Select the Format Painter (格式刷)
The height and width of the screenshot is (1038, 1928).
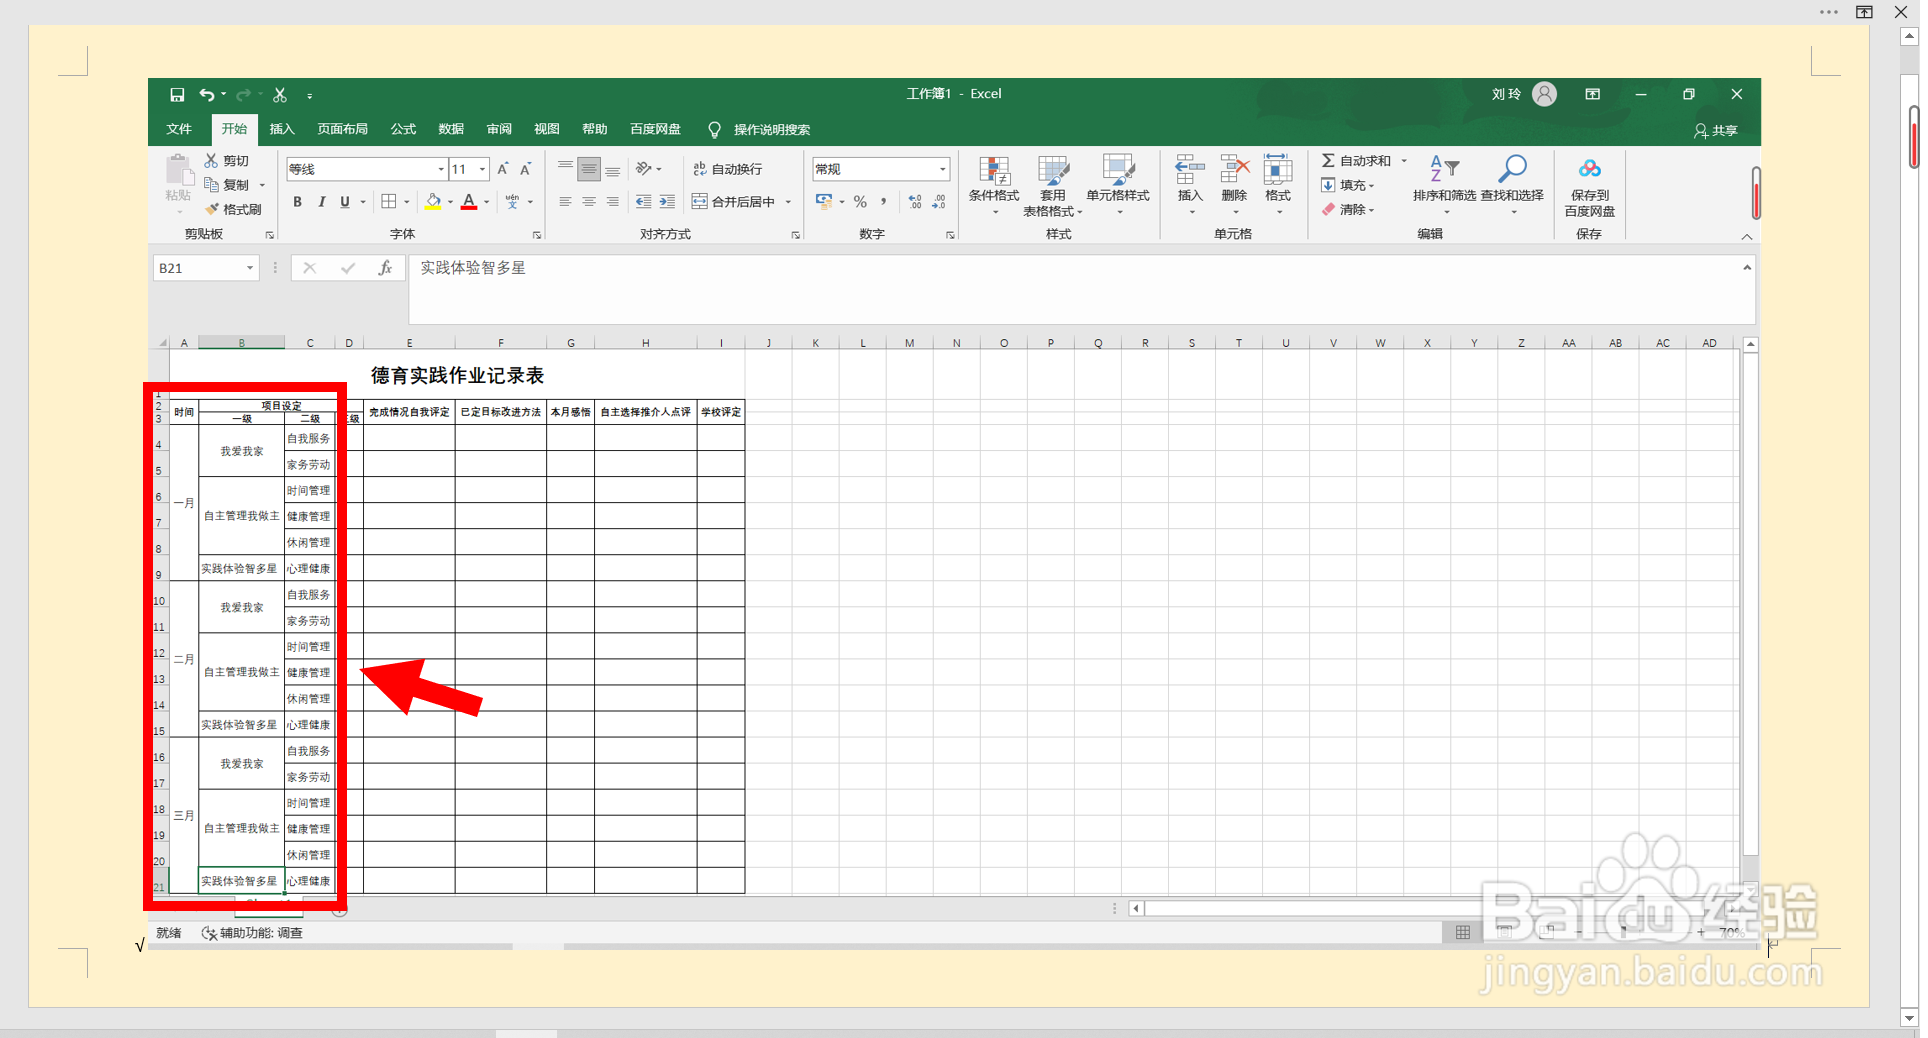coord(233,209)
